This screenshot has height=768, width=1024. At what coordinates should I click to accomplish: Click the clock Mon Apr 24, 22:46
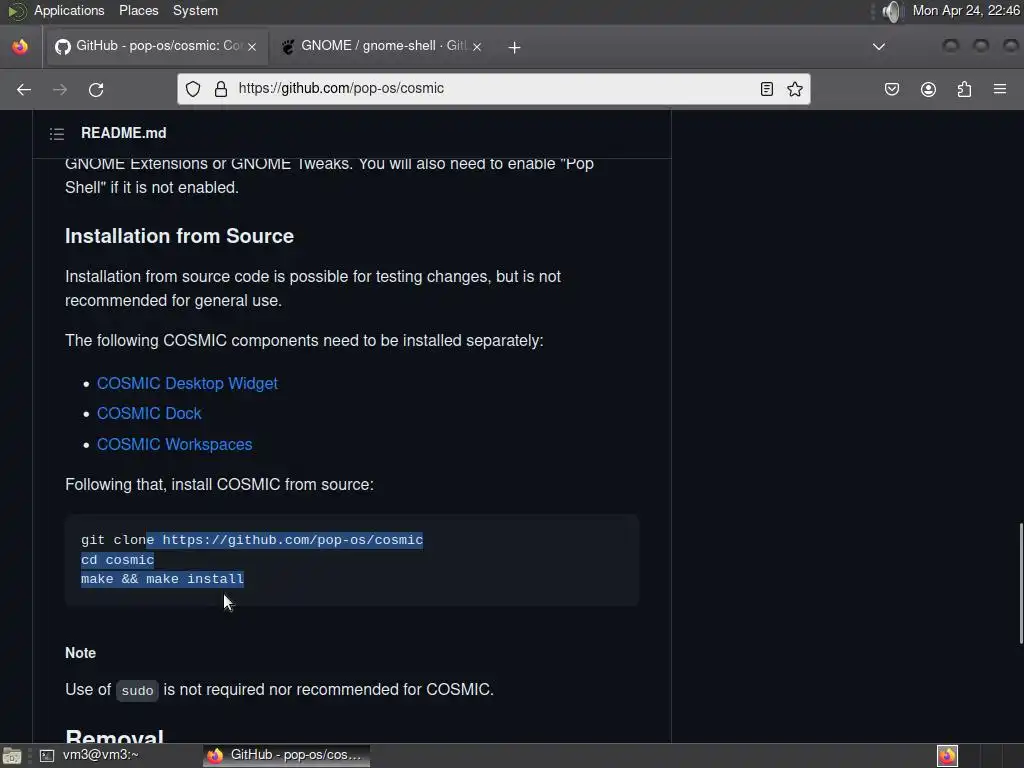[x=966, y=10]
